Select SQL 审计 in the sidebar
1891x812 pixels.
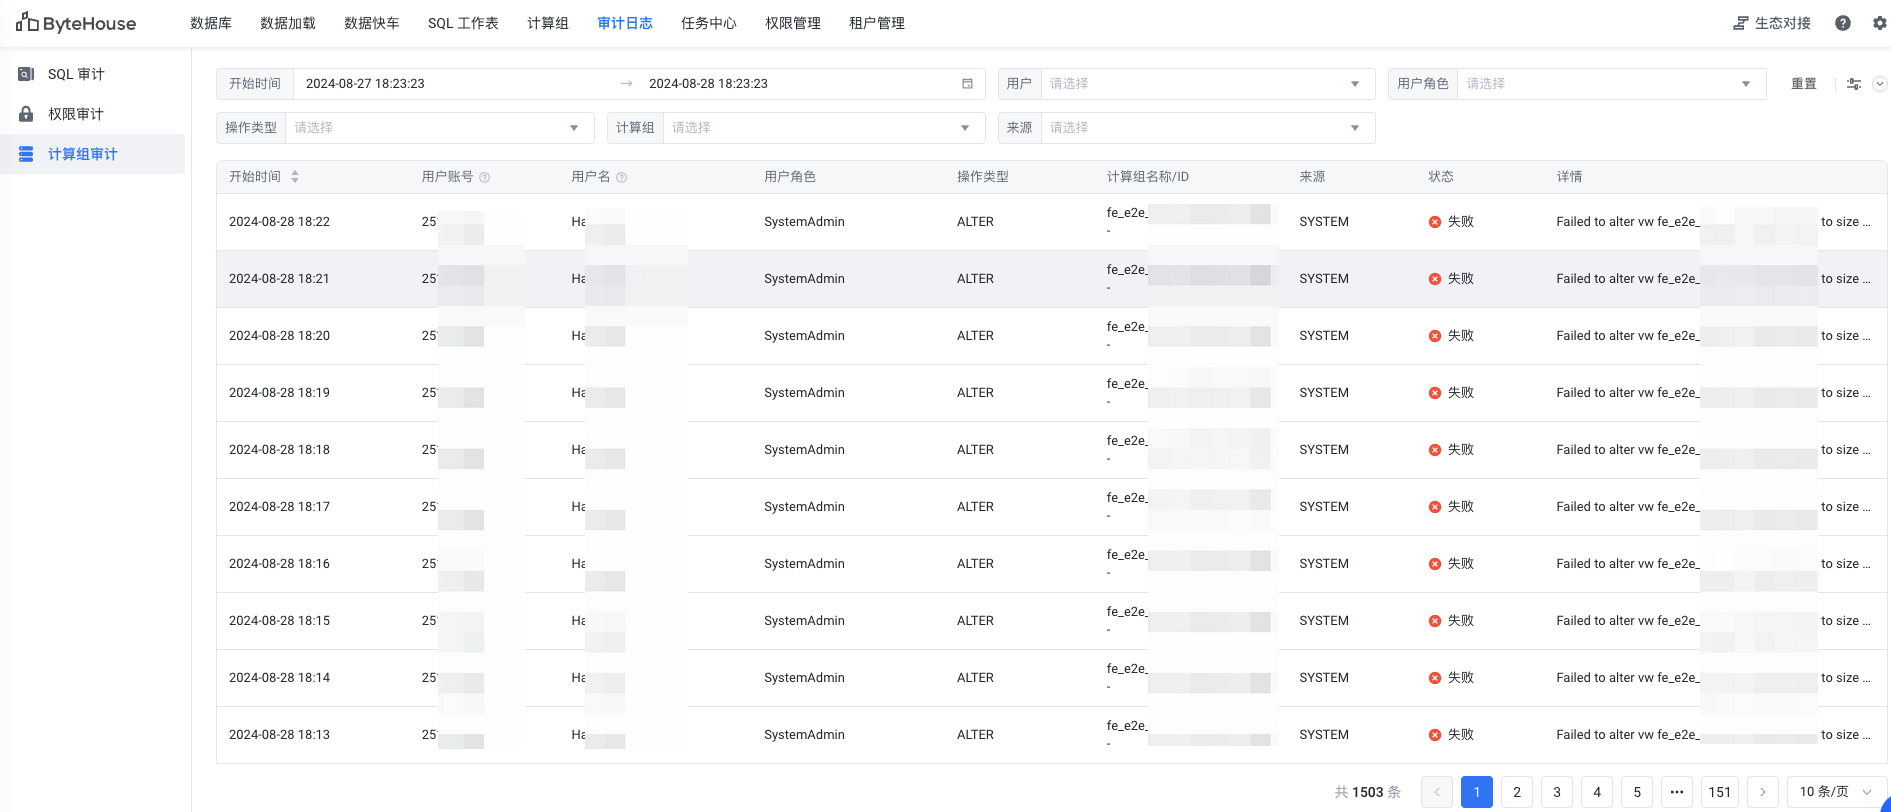coord(92,74)
